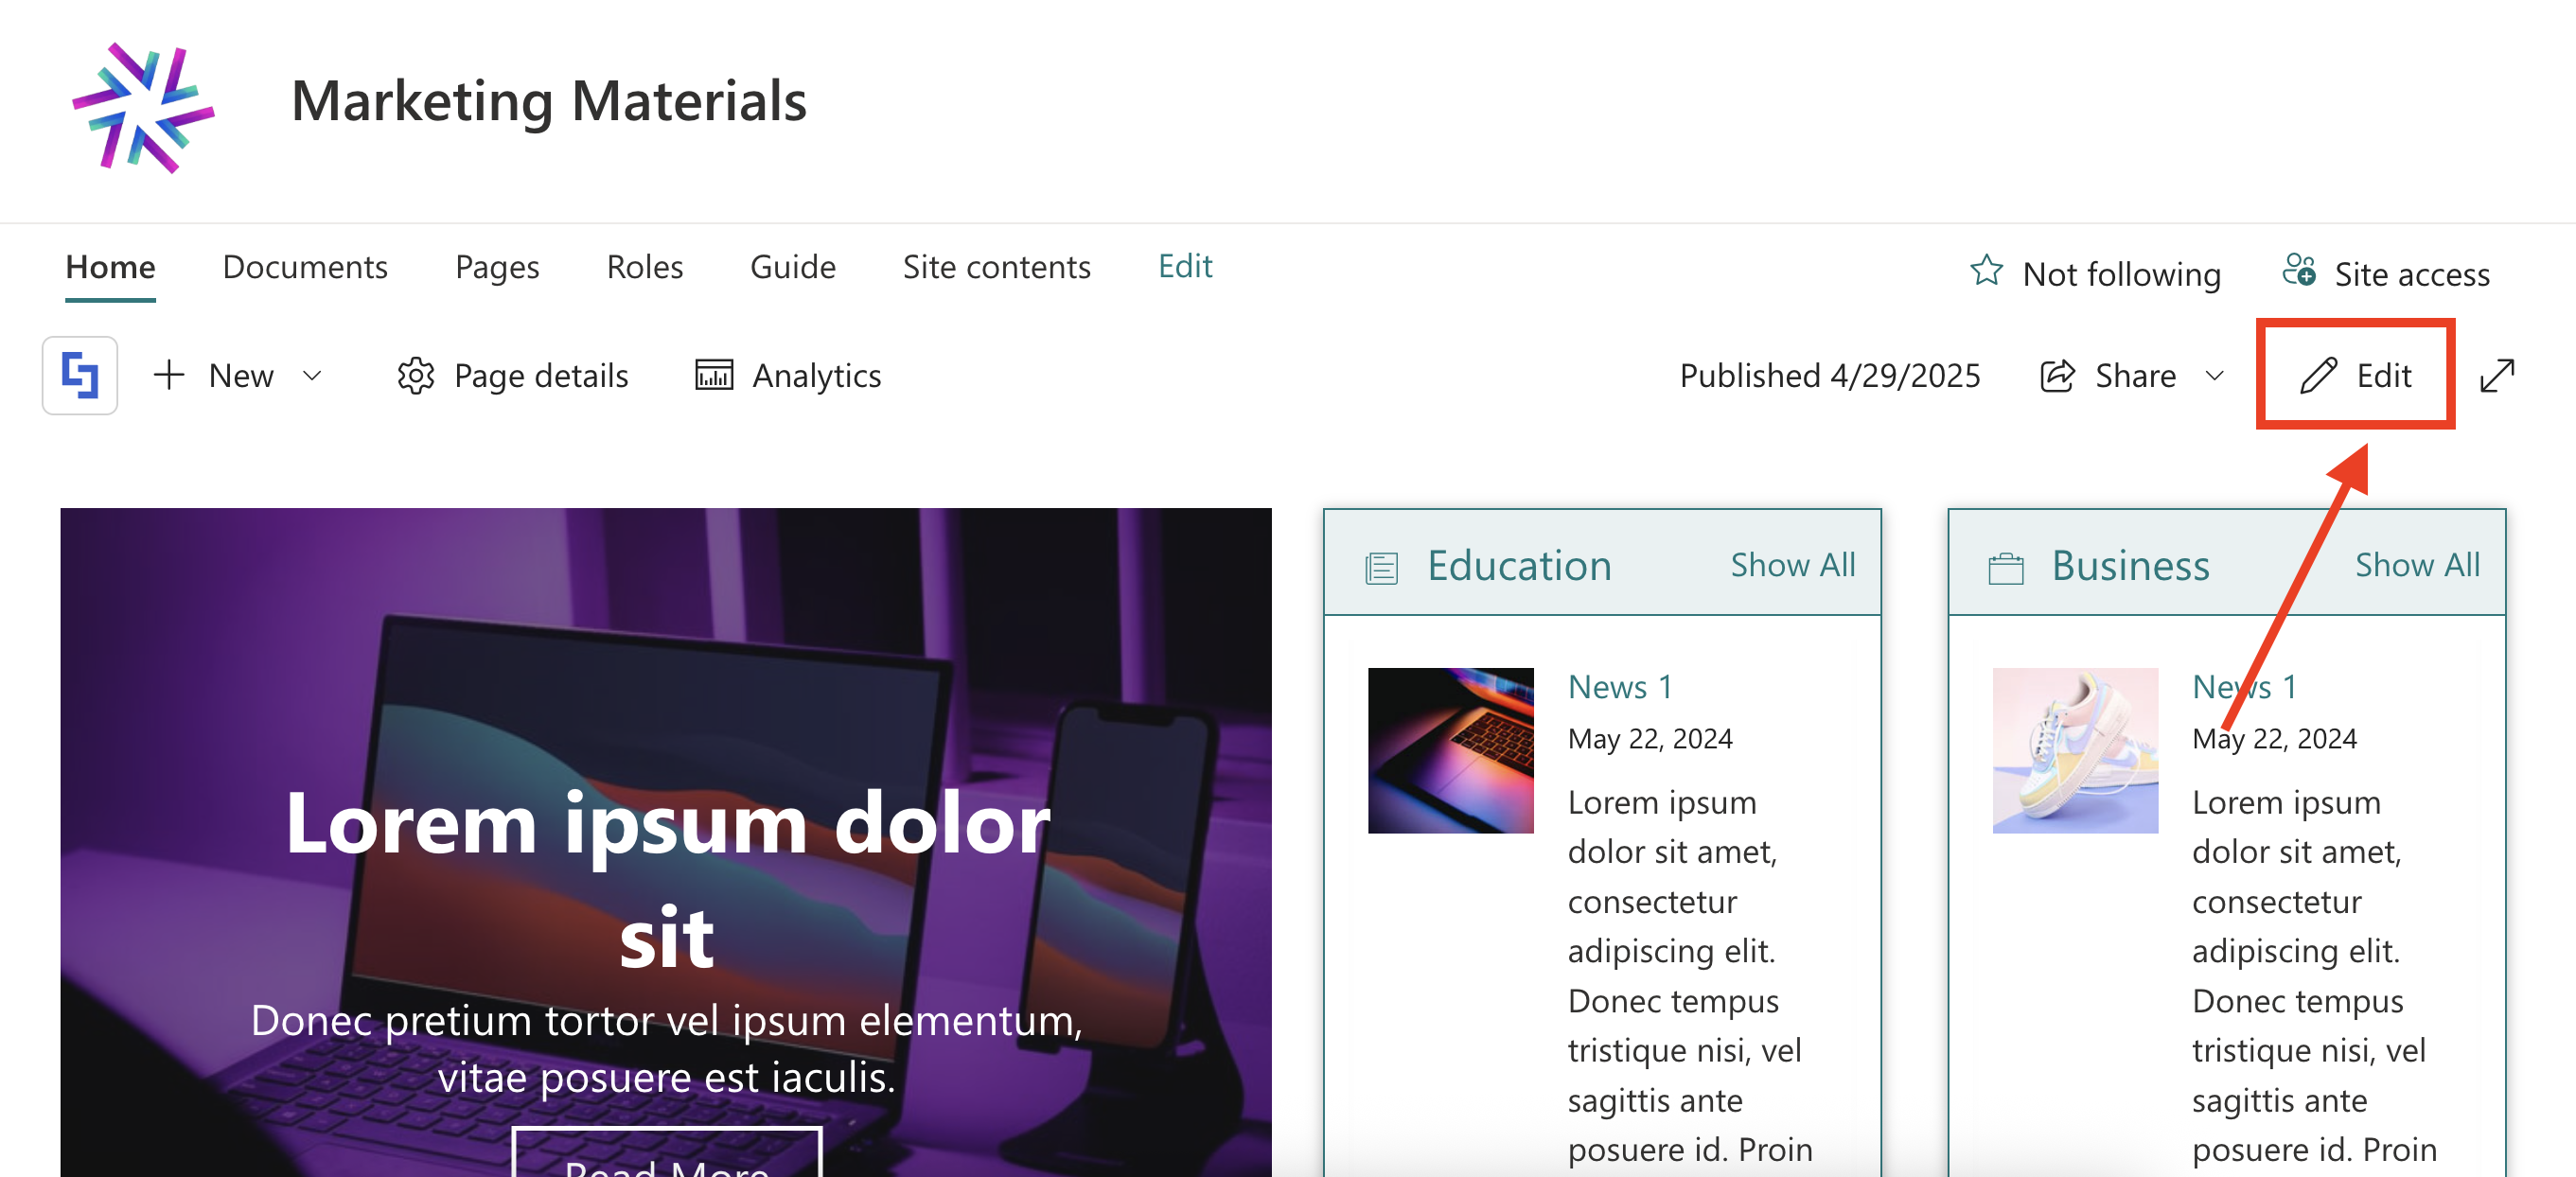Open the Education News 1 laptop thumbnail
The height and width of the screenshot is (1177, 2576).
pos(1450,750)
